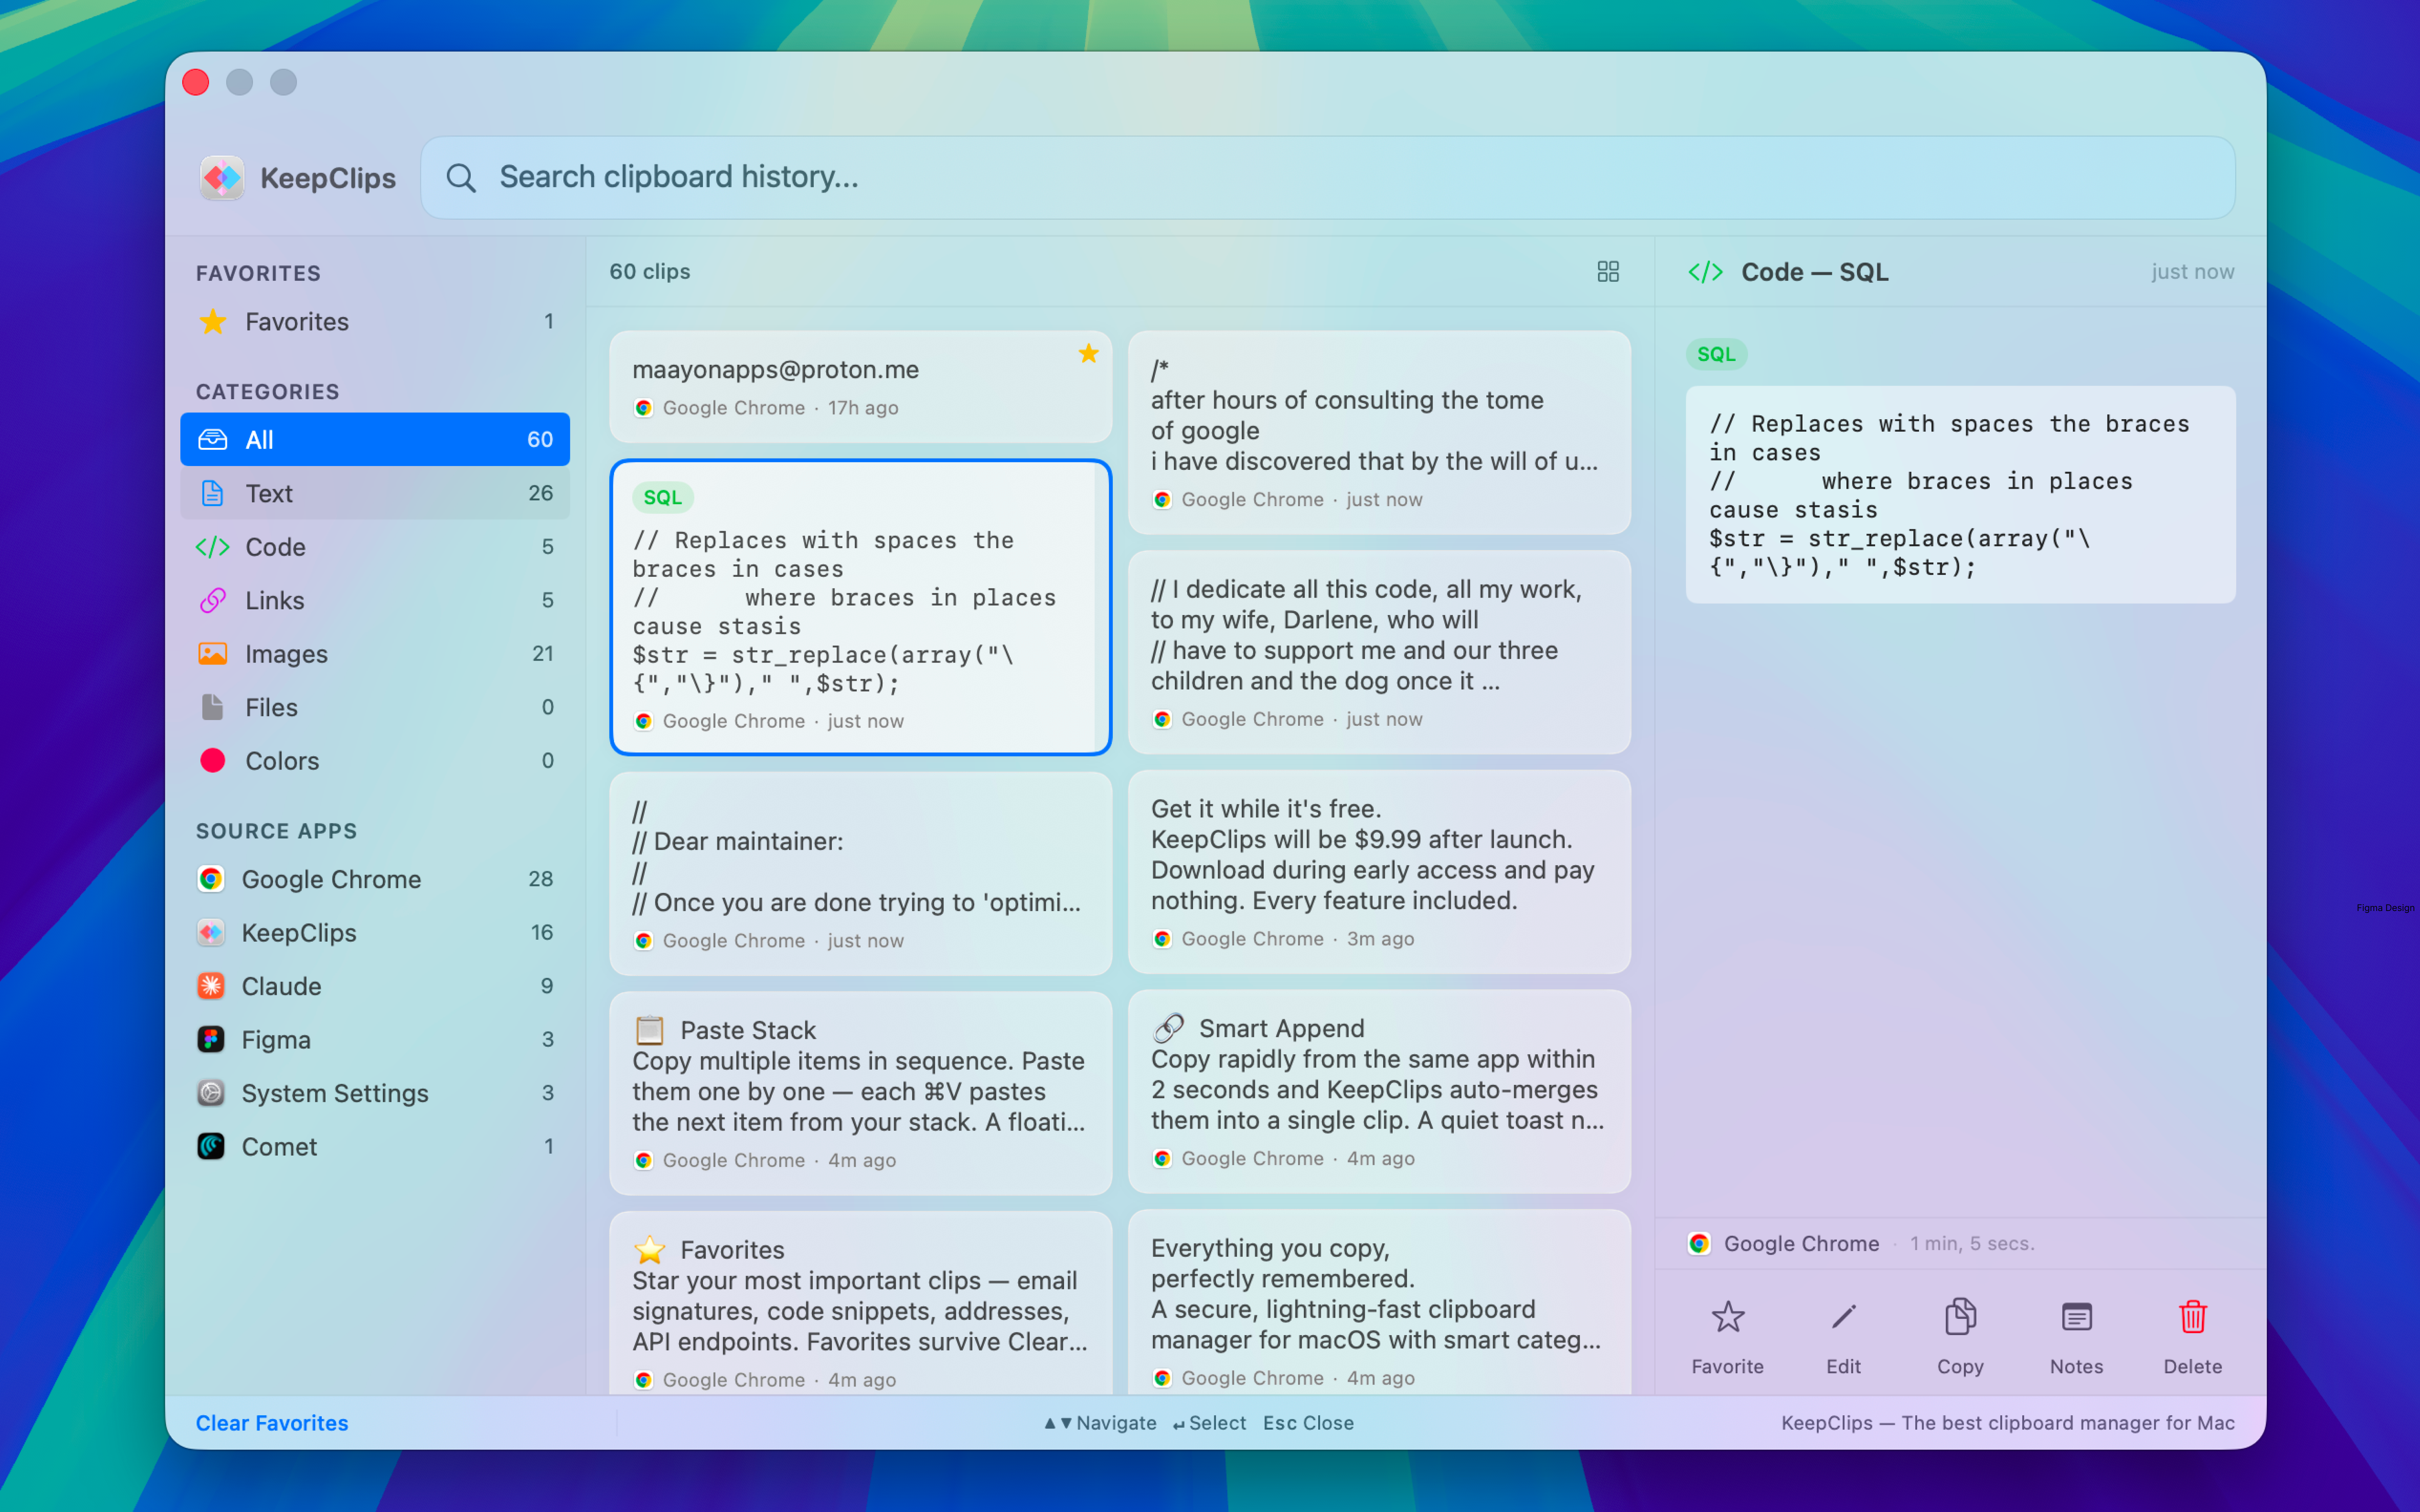
Task: Select the Images category
Action: 375,653
